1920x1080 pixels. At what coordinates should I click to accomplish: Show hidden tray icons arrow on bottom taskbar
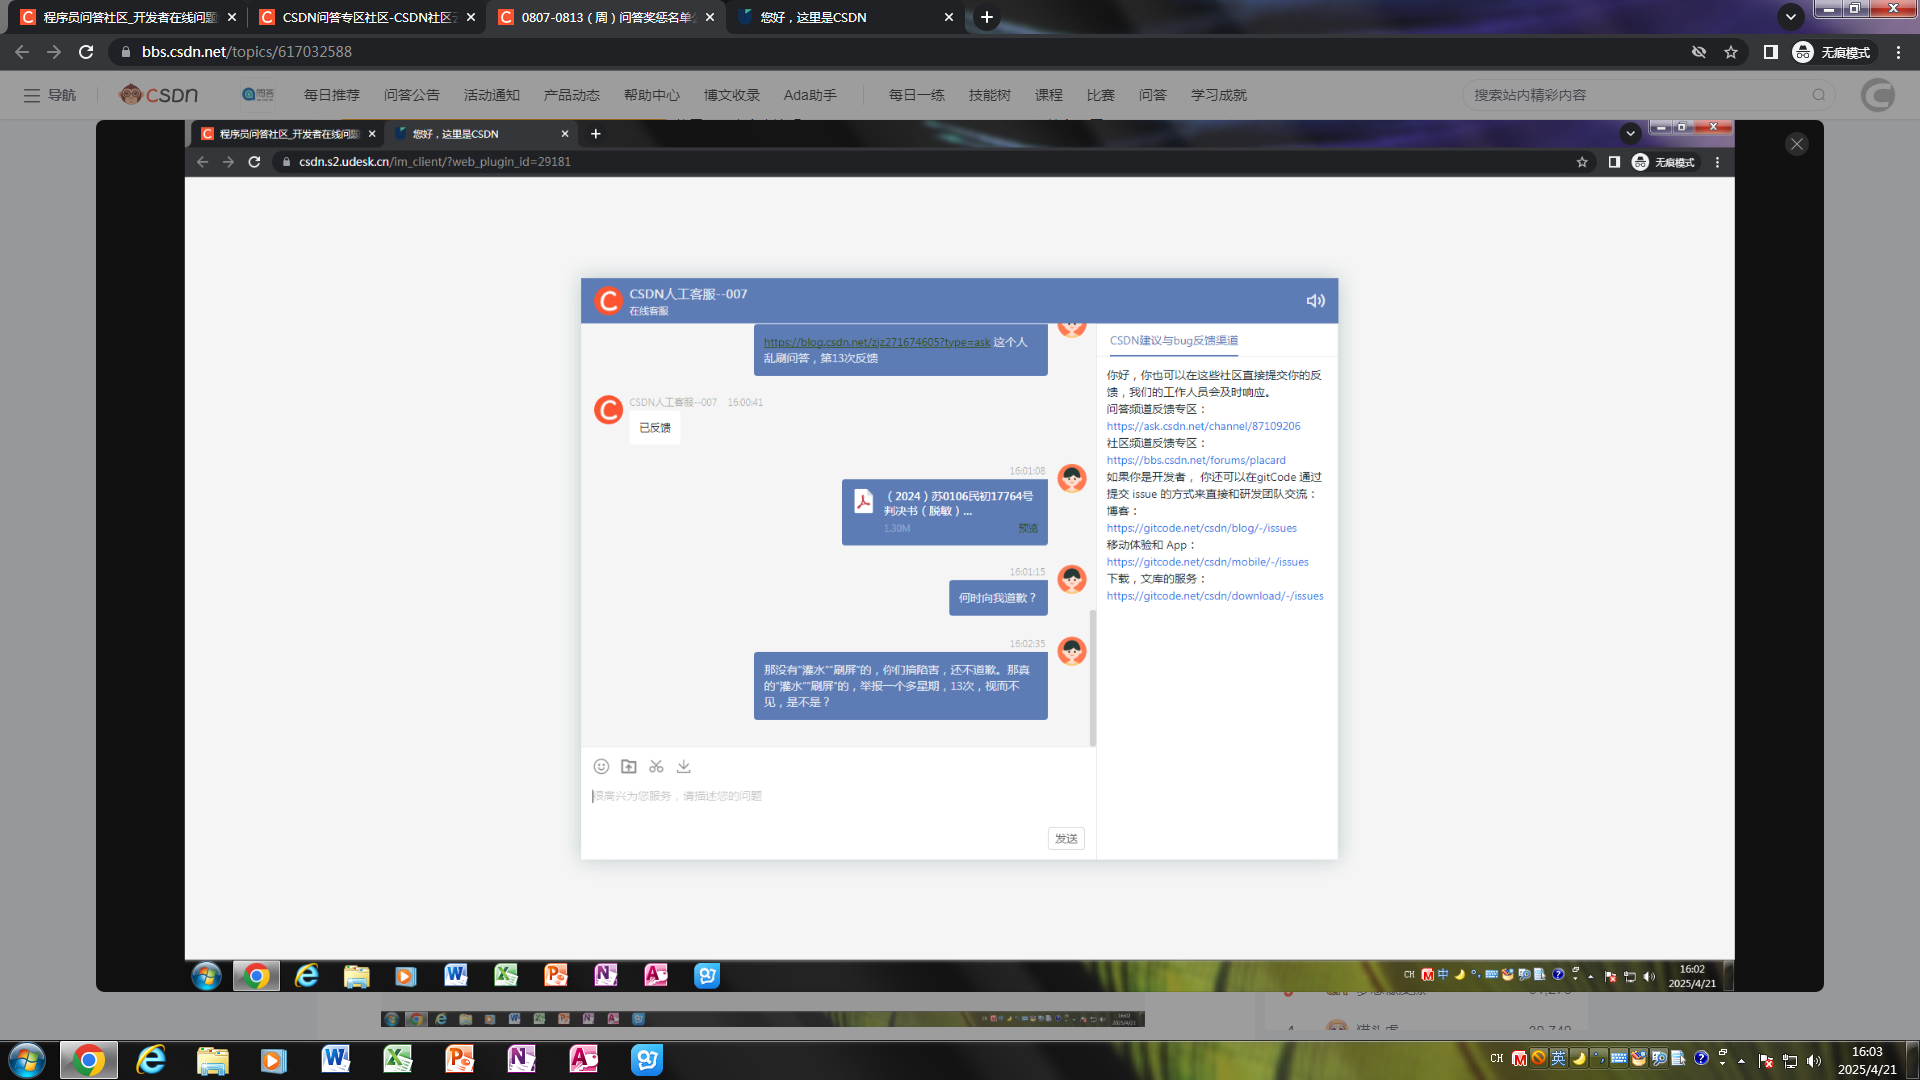(1742, 1061)
